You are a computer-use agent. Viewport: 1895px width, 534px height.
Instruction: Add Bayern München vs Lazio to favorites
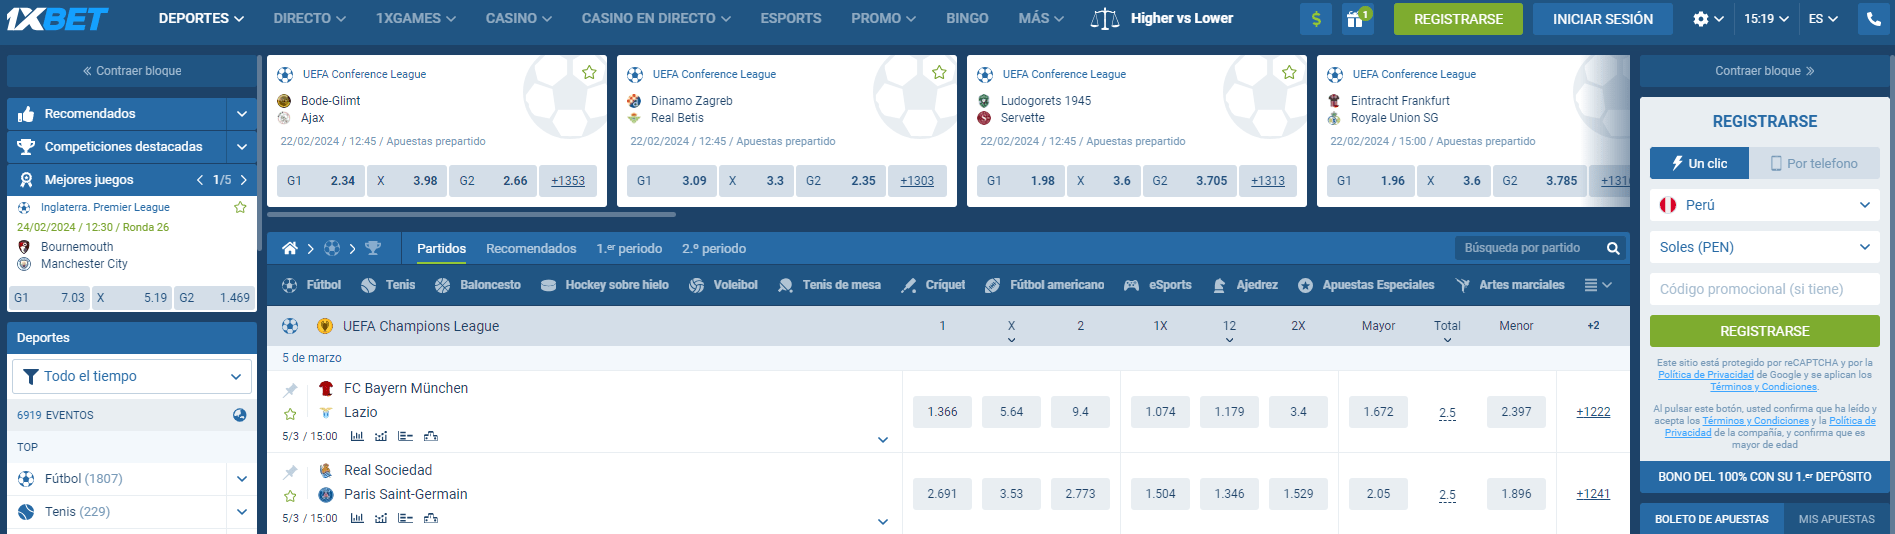[x=290, y=413]
